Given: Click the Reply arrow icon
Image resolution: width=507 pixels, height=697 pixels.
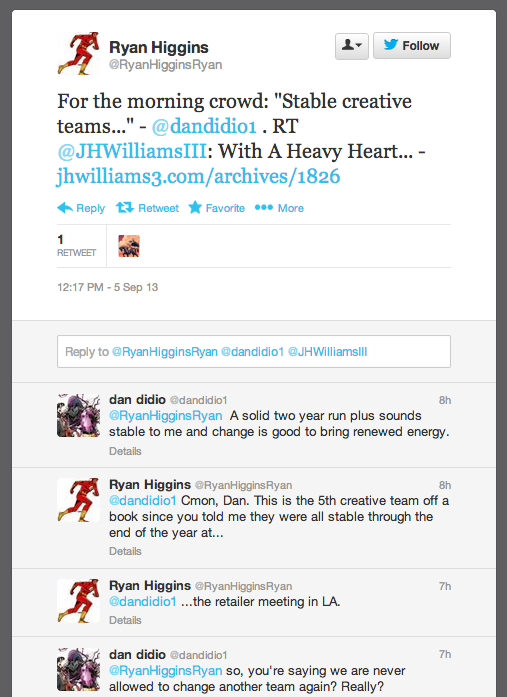Looking at the screenshot, I should 65,208.
